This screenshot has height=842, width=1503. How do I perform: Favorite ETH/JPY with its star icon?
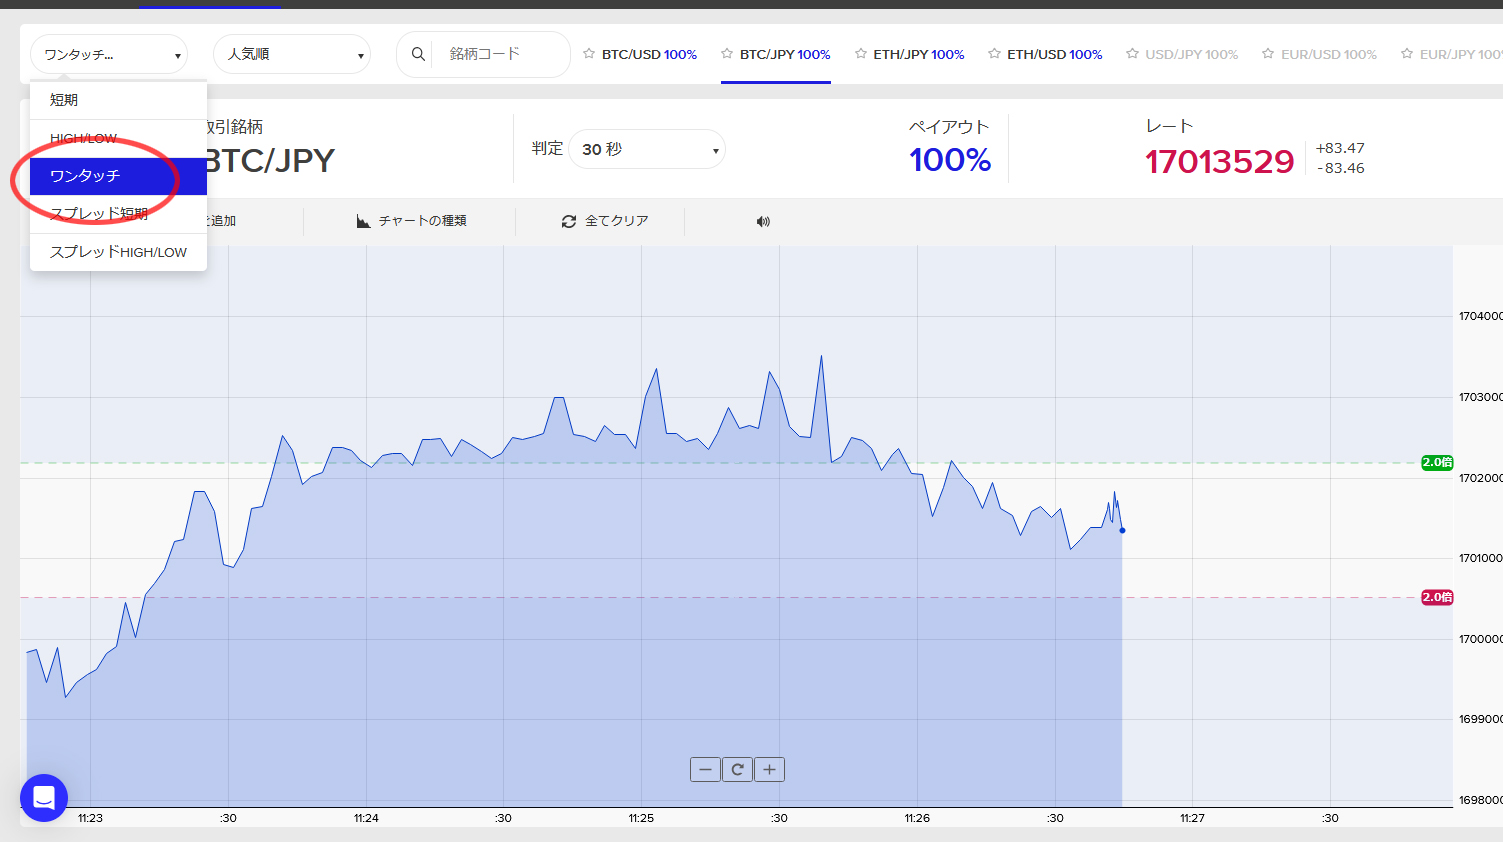pyautogui.click(x=861, y=54)
